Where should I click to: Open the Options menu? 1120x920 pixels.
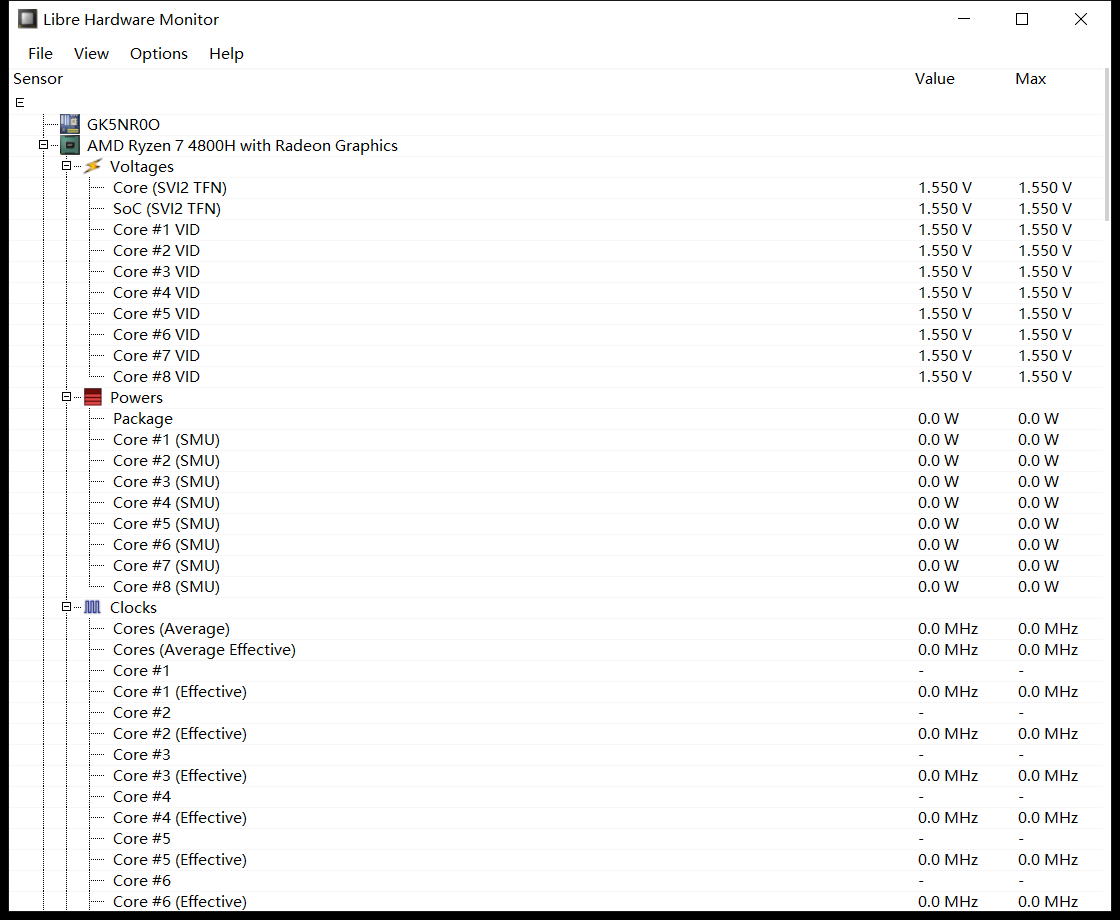click(x=159, y=54)
